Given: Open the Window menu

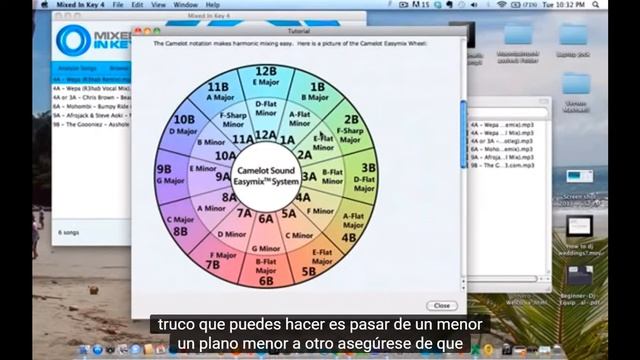Looking at the screenshot, I should tap(185, 5).
